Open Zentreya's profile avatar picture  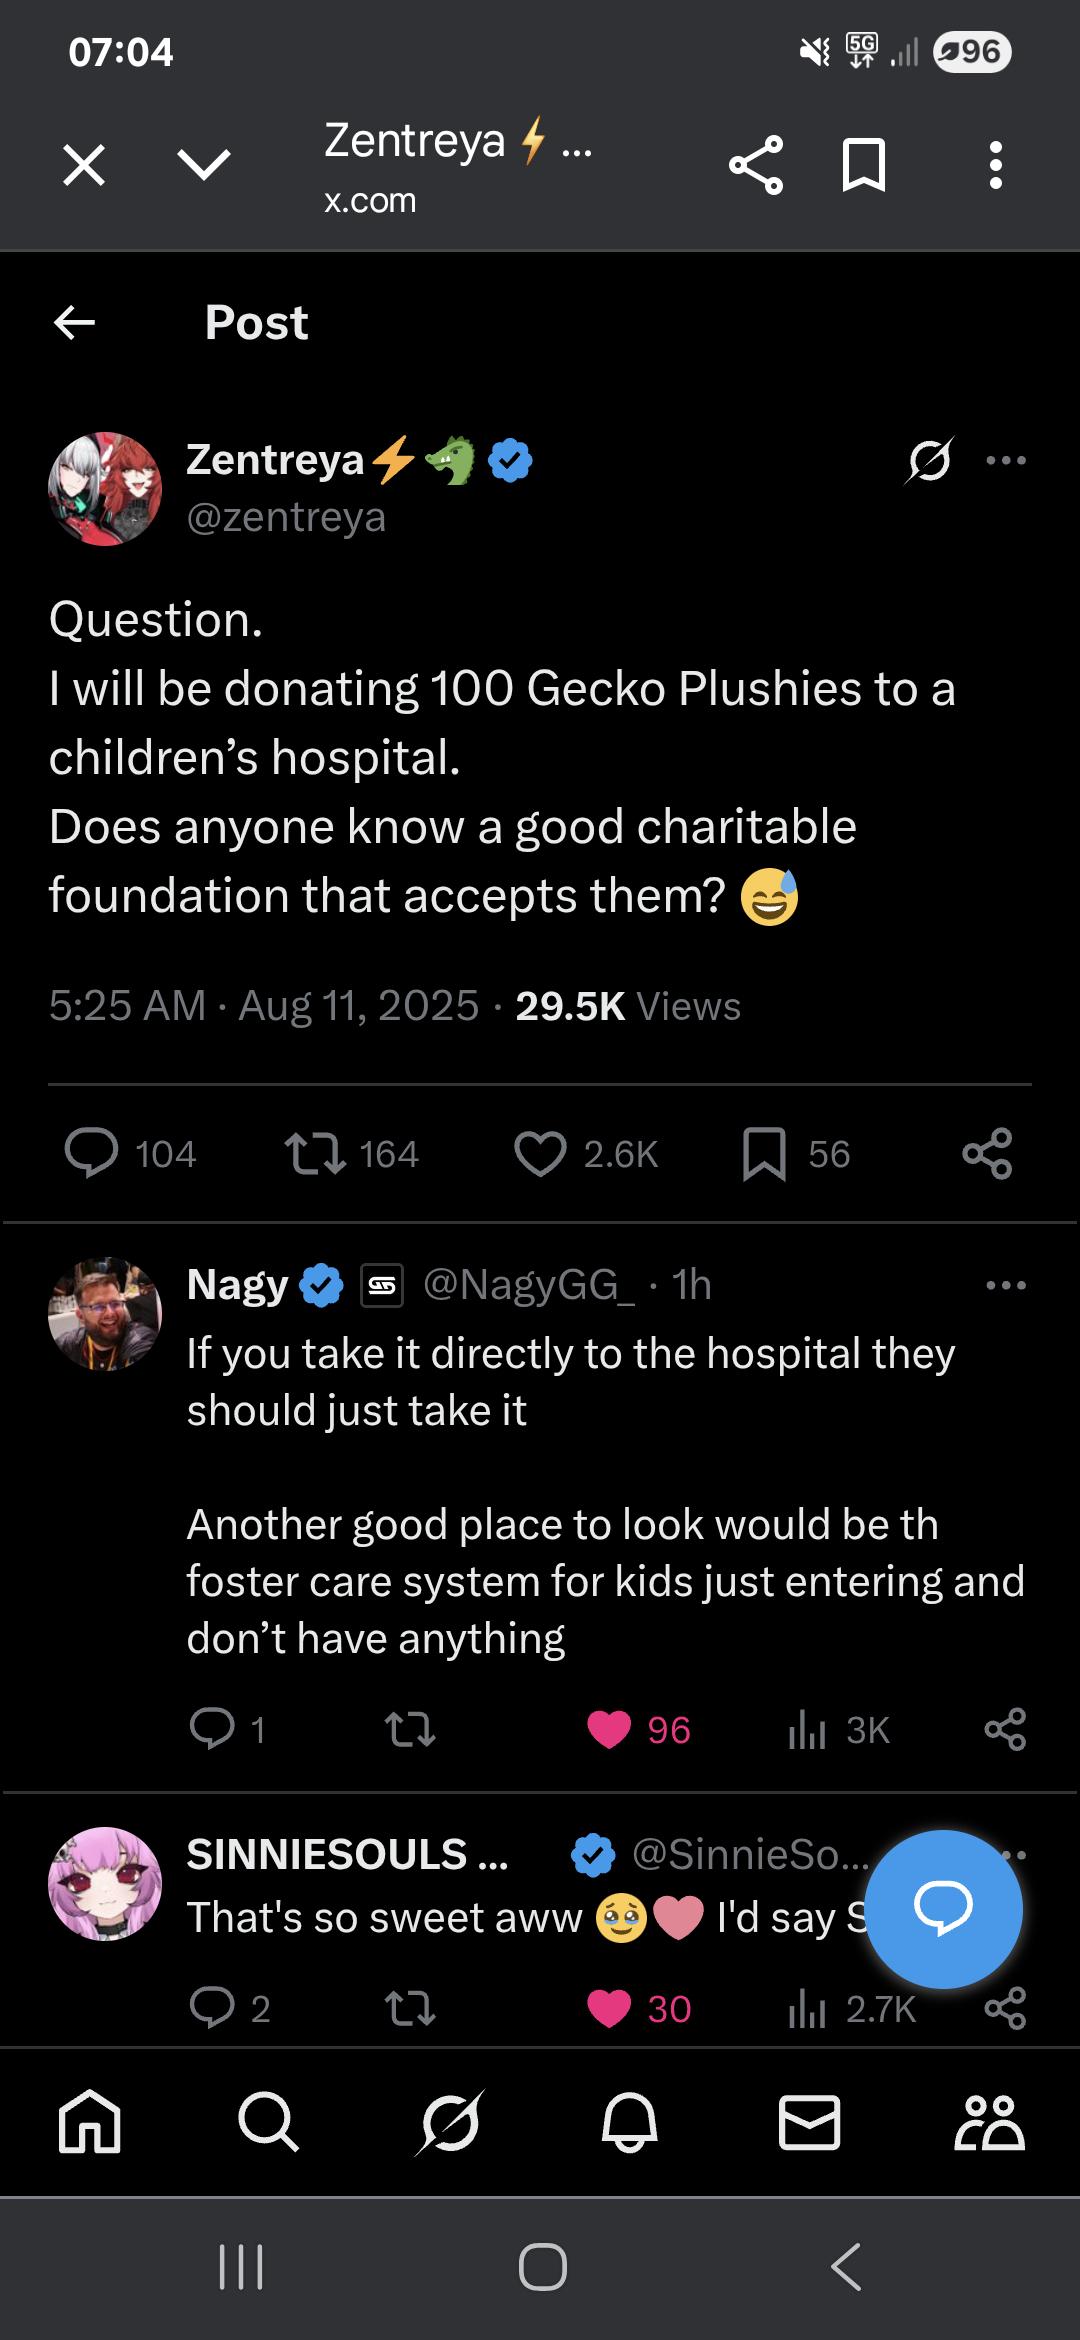coord(105,489)
